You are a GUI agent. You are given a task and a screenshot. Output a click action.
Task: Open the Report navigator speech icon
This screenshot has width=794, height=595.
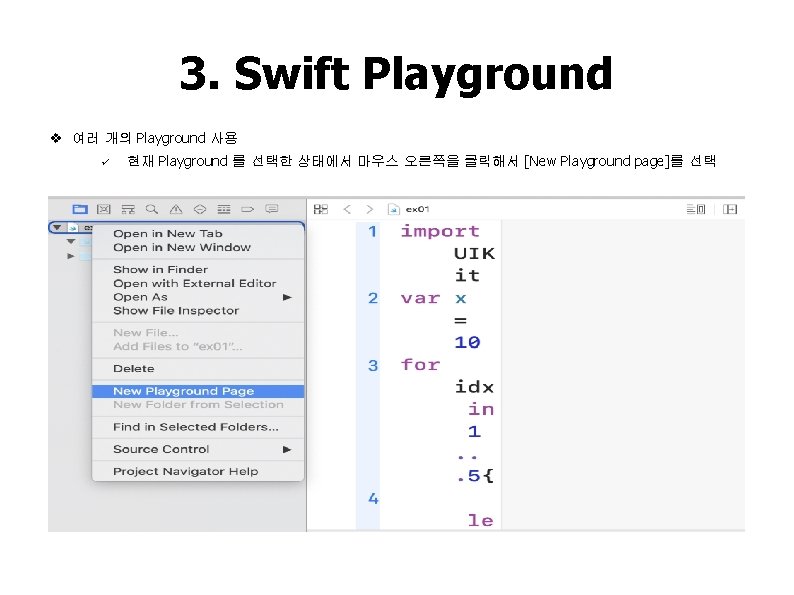(272, 209)
